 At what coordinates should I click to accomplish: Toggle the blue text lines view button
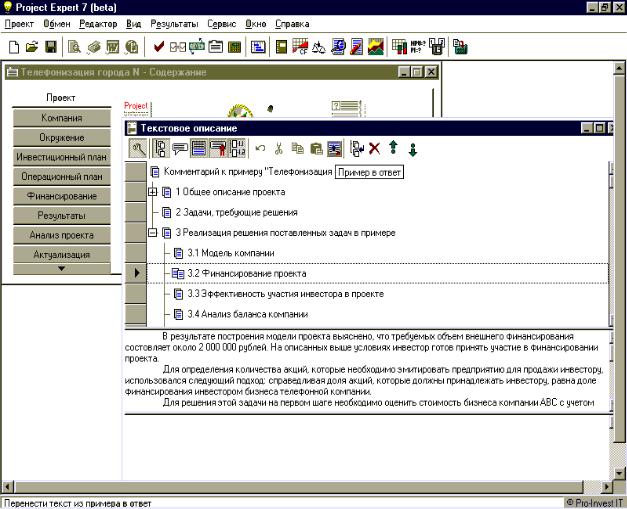point(199,149)
